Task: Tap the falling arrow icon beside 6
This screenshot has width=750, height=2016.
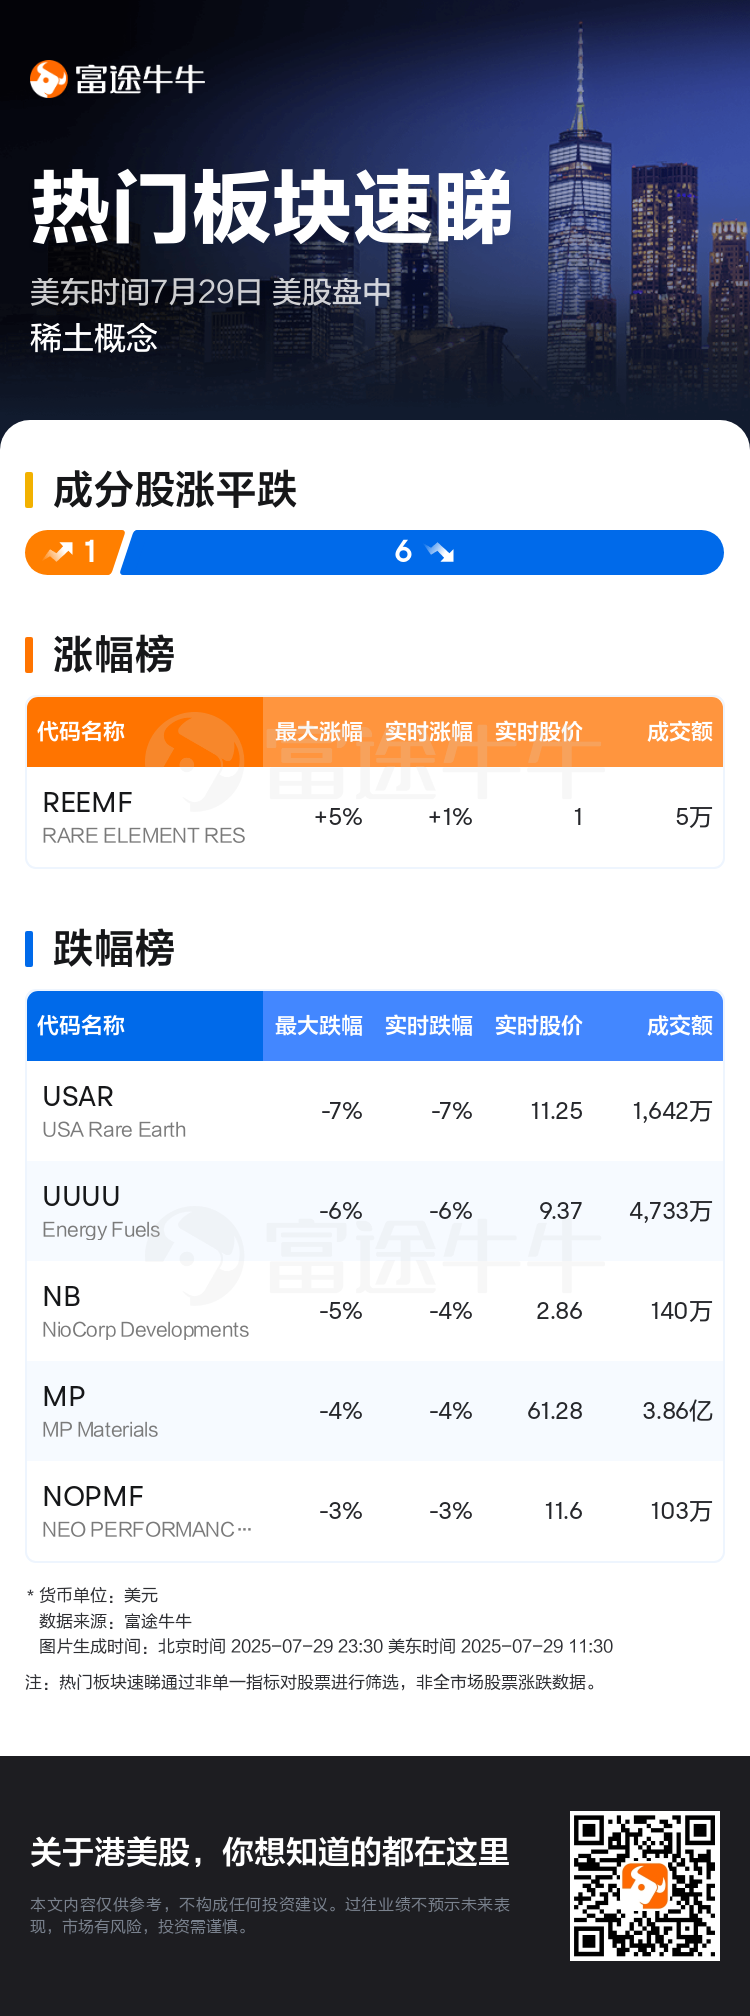Action: (440, 552)
